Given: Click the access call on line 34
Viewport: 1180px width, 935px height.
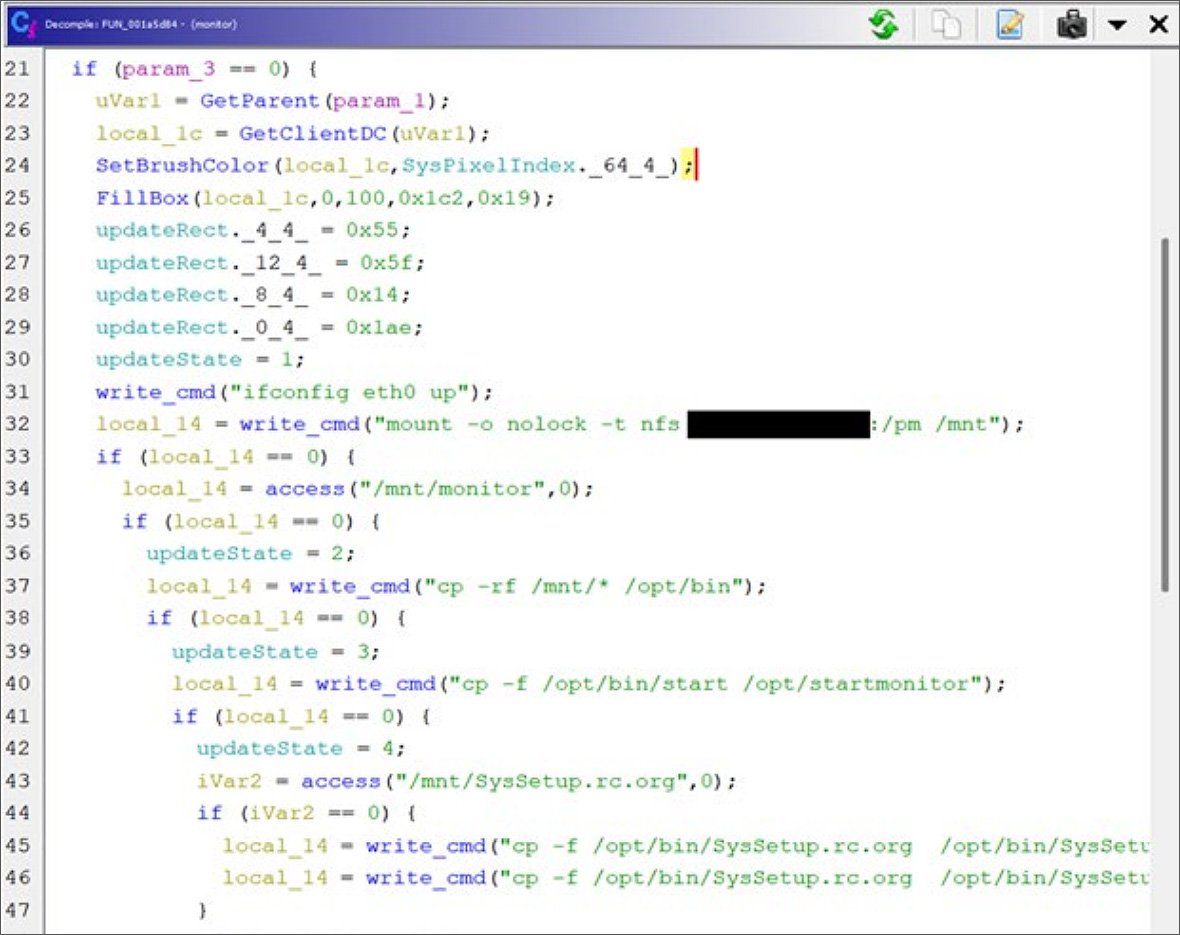Looking at the screenshot, I should 305,489.
